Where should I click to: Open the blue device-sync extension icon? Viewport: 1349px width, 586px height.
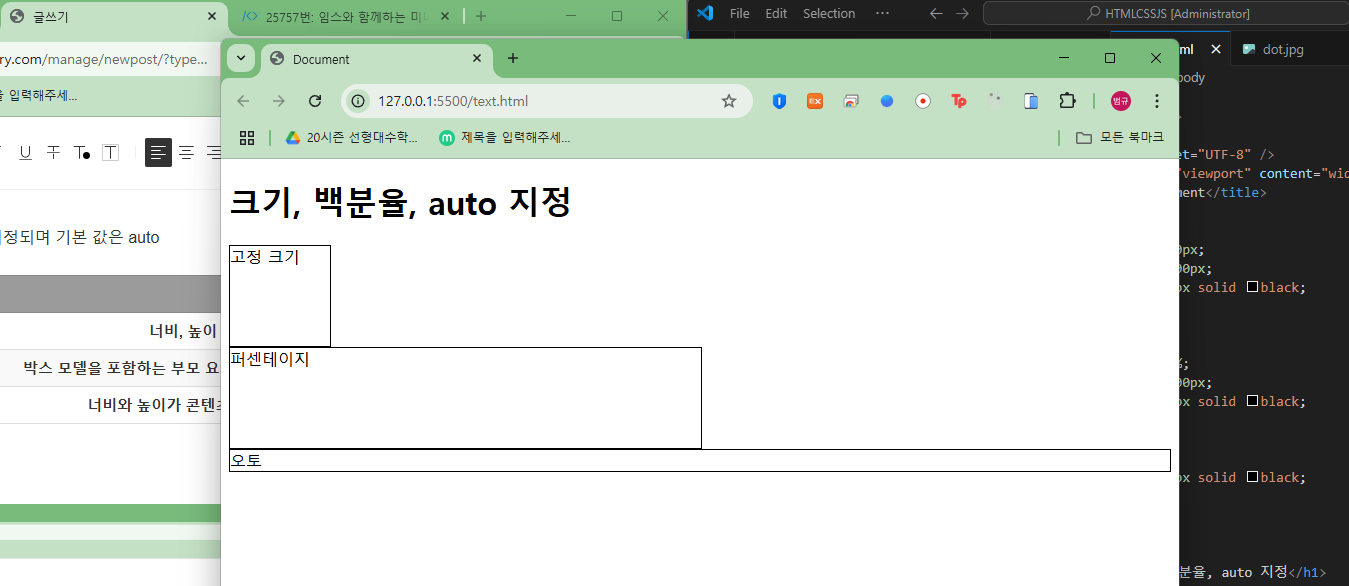1031,101
